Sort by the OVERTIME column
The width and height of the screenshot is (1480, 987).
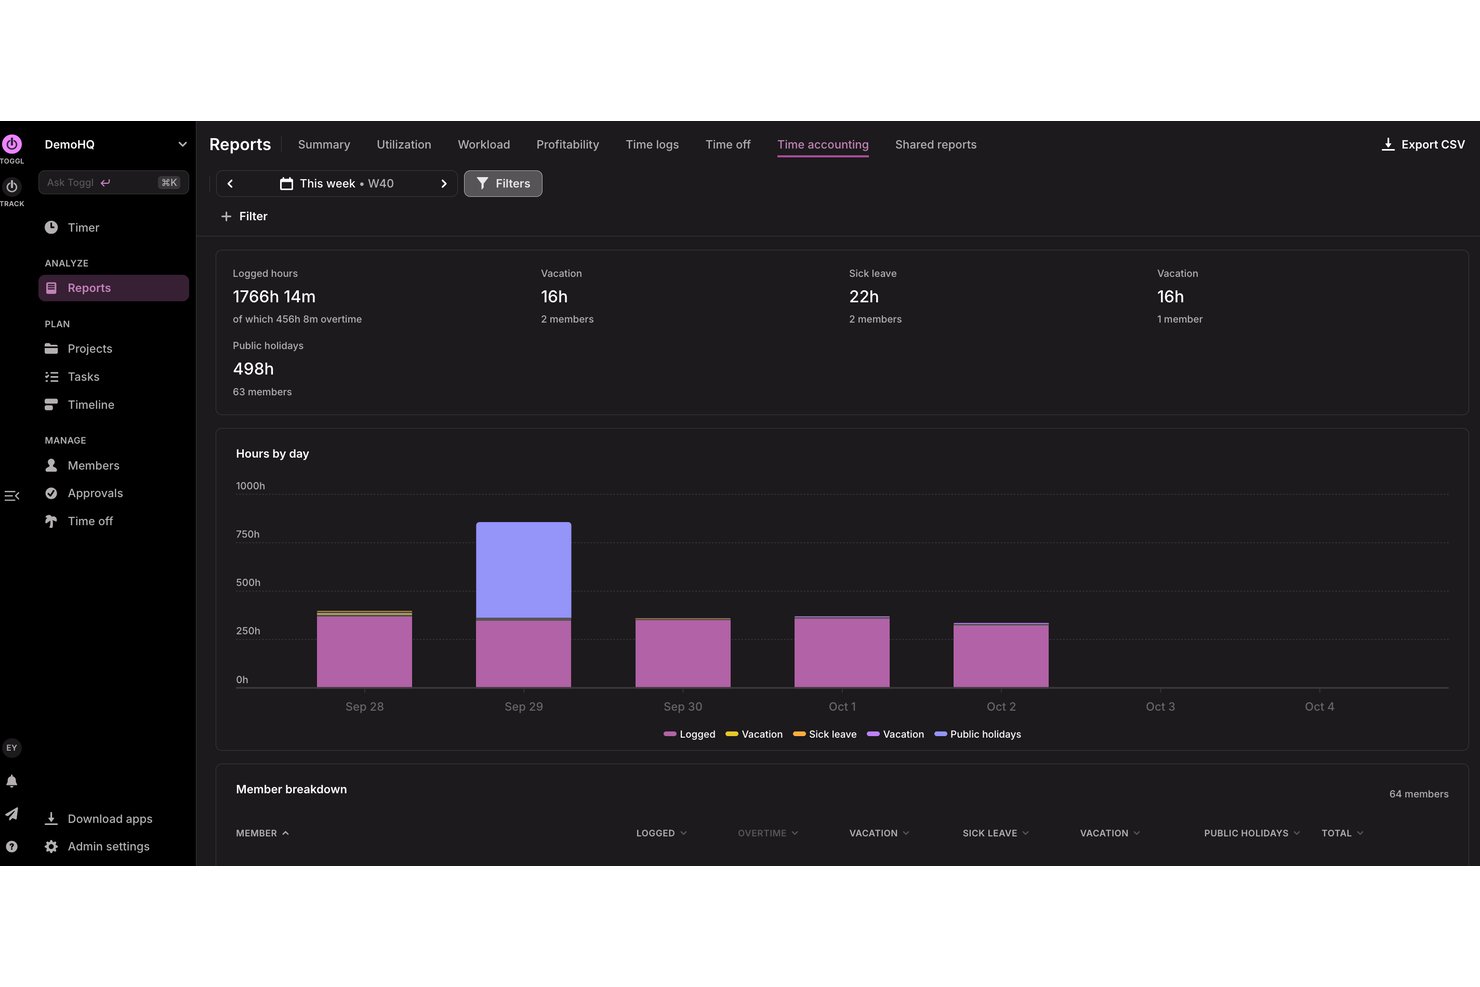click(x=768, y=834)
